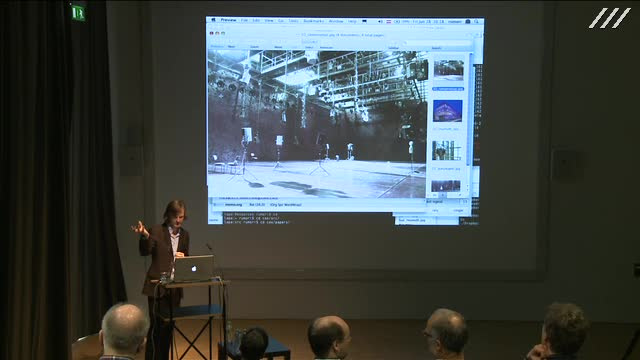Click the menu bar clock
The width and height of the screenshot is (640, 360).
coord(428,21)
